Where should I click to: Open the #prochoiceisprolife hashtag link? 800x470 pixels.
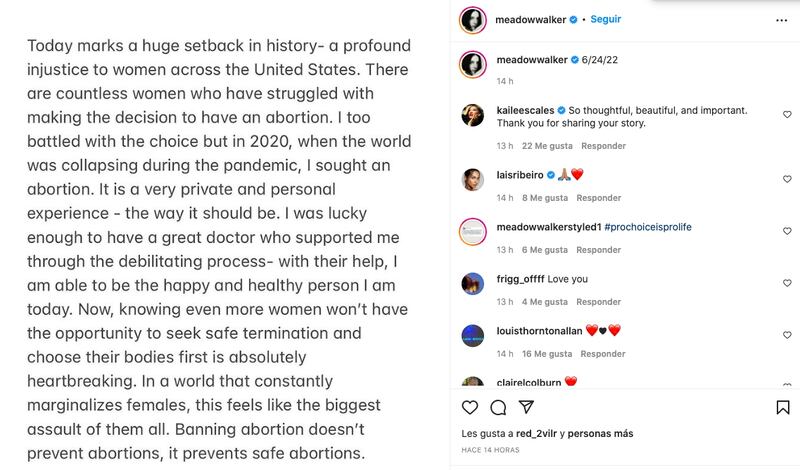[648, 227]
